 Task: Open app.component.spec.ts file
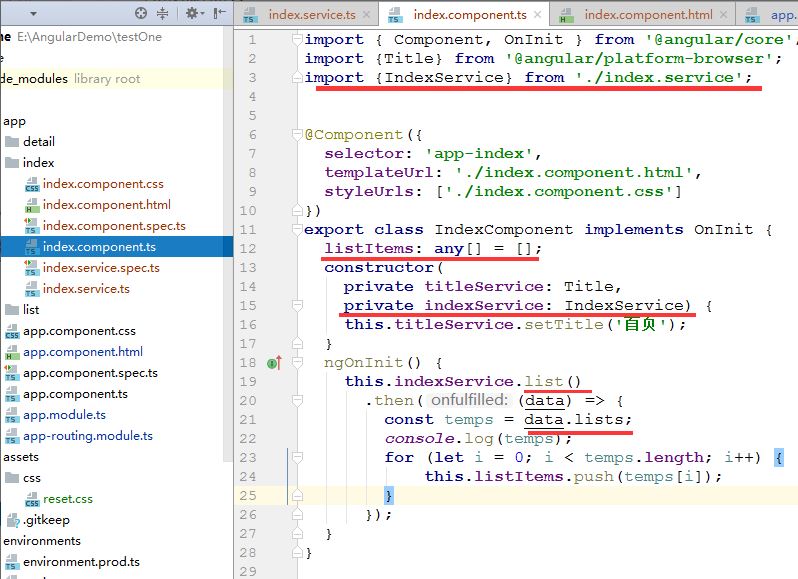[91, 373]
